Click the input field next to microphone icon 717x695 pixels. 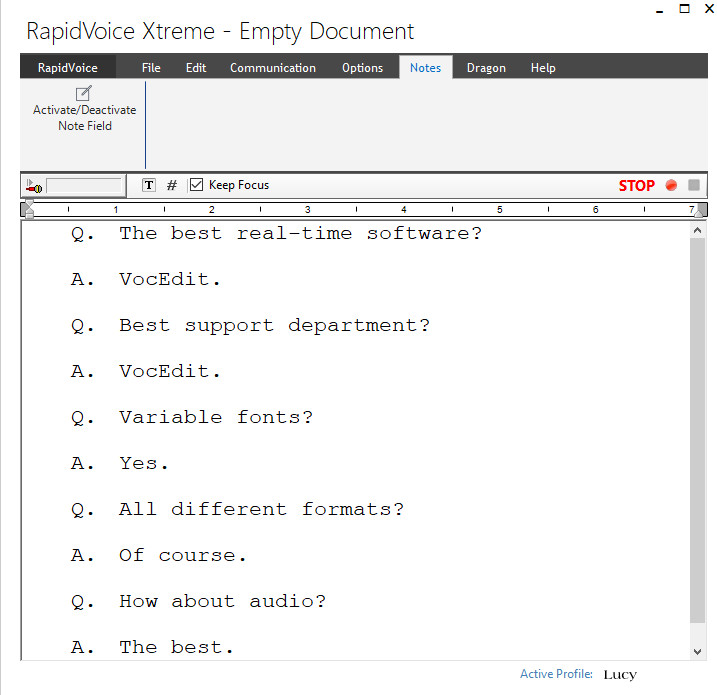(85, 186)
